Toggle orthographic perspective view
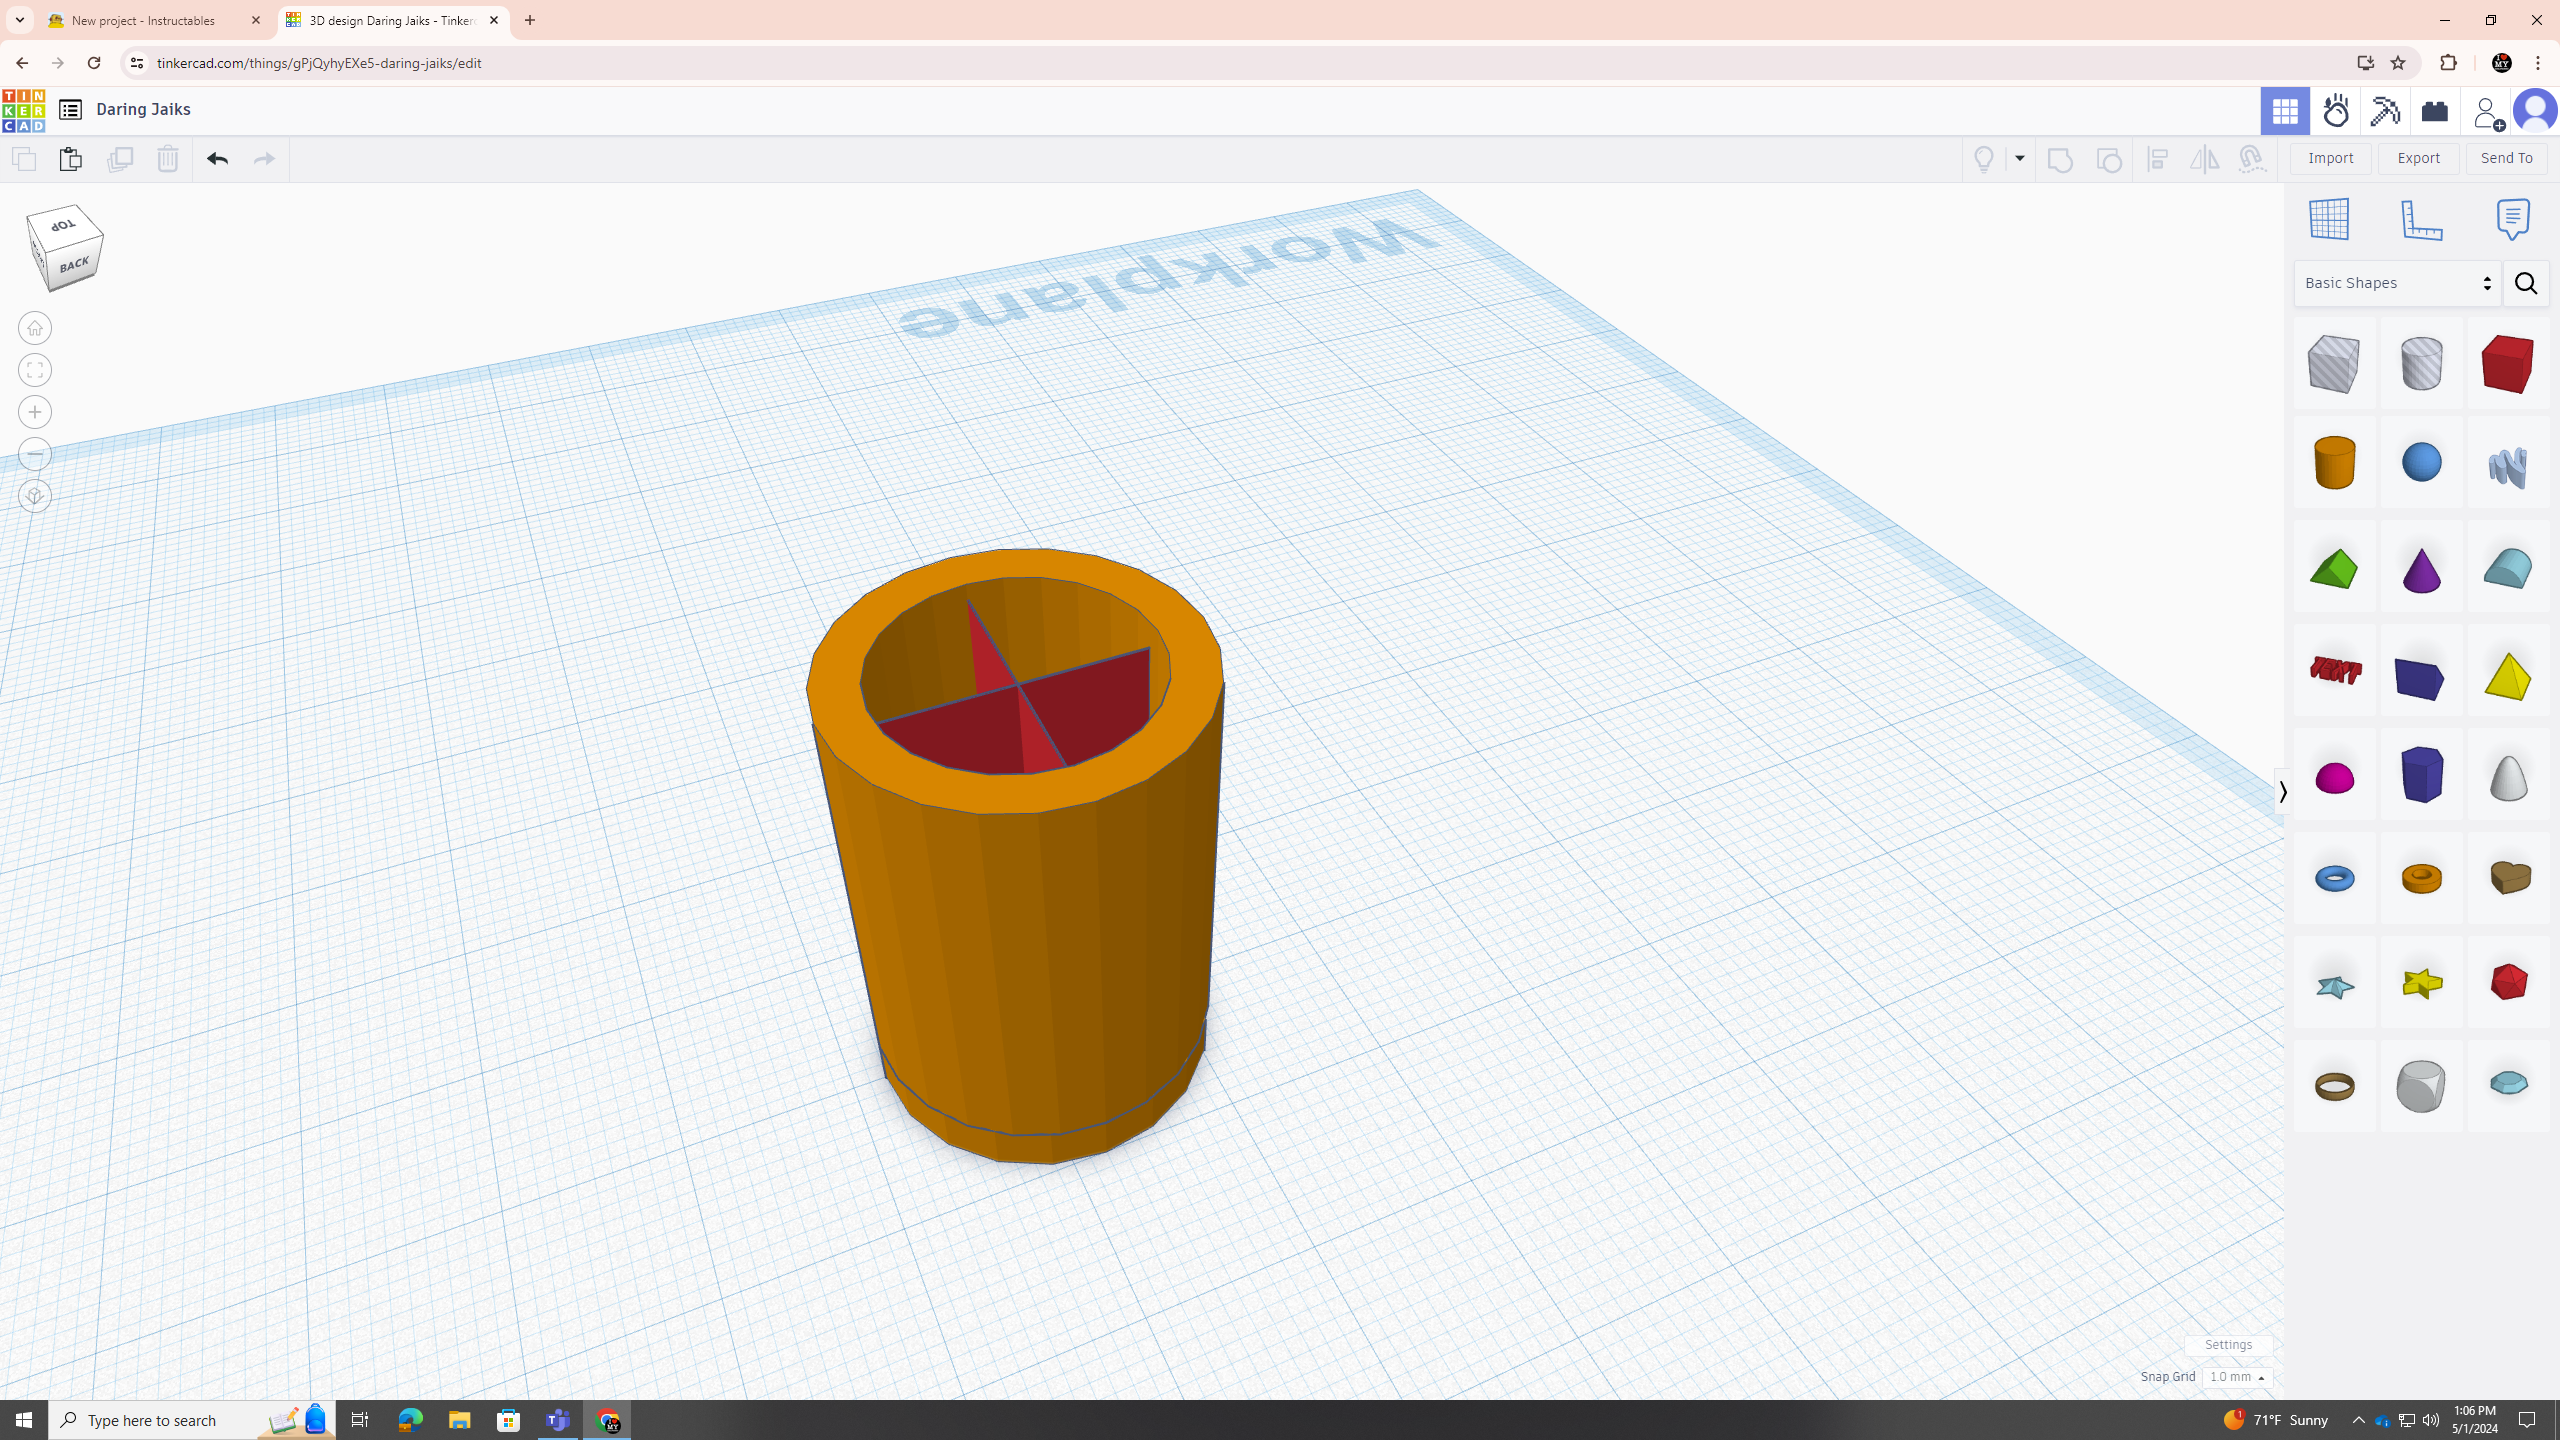This screenshot has width=2560, height=1440. (x=35, y=496)
